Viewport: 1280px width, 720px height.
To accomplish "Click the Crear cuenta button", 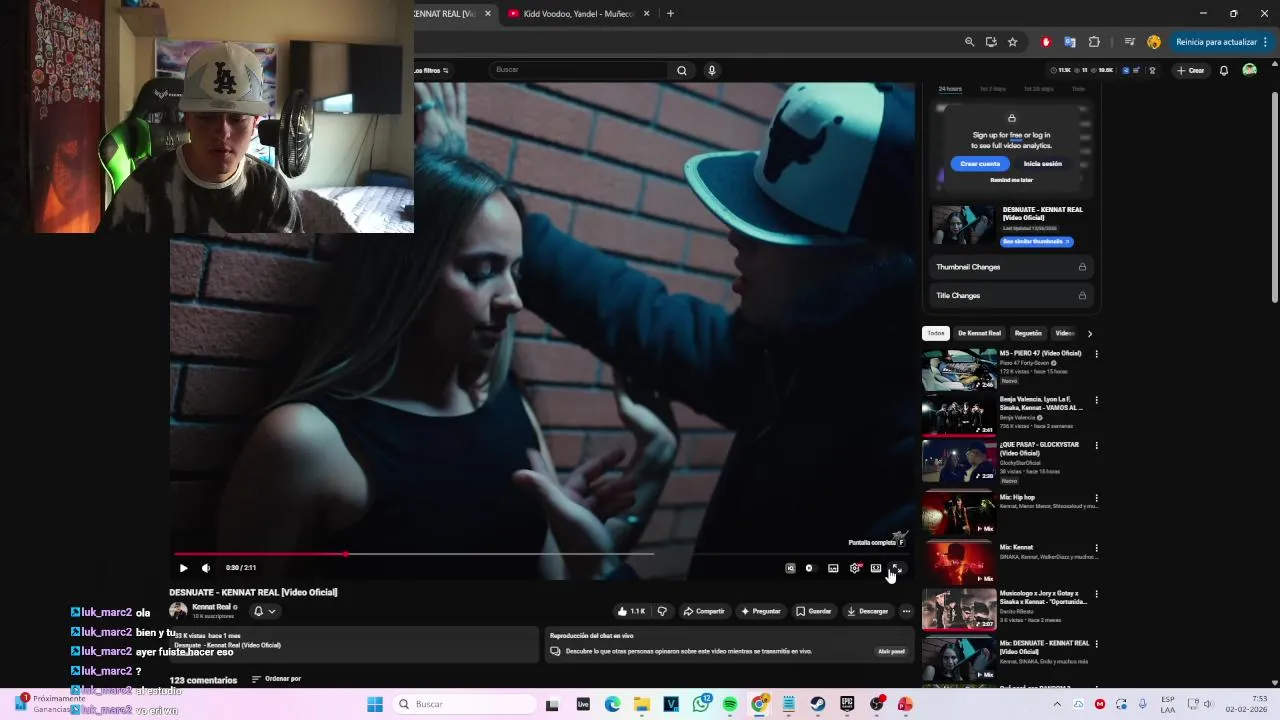I will tap(980, 164).
